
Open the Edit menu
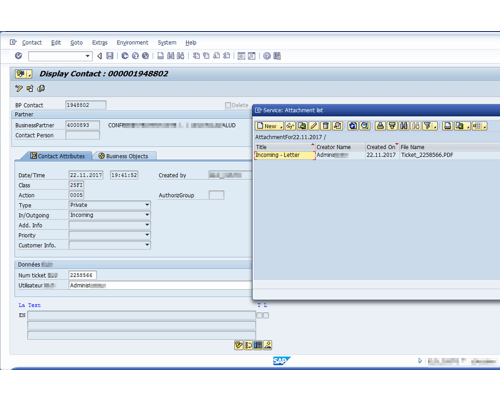point(56,43)
